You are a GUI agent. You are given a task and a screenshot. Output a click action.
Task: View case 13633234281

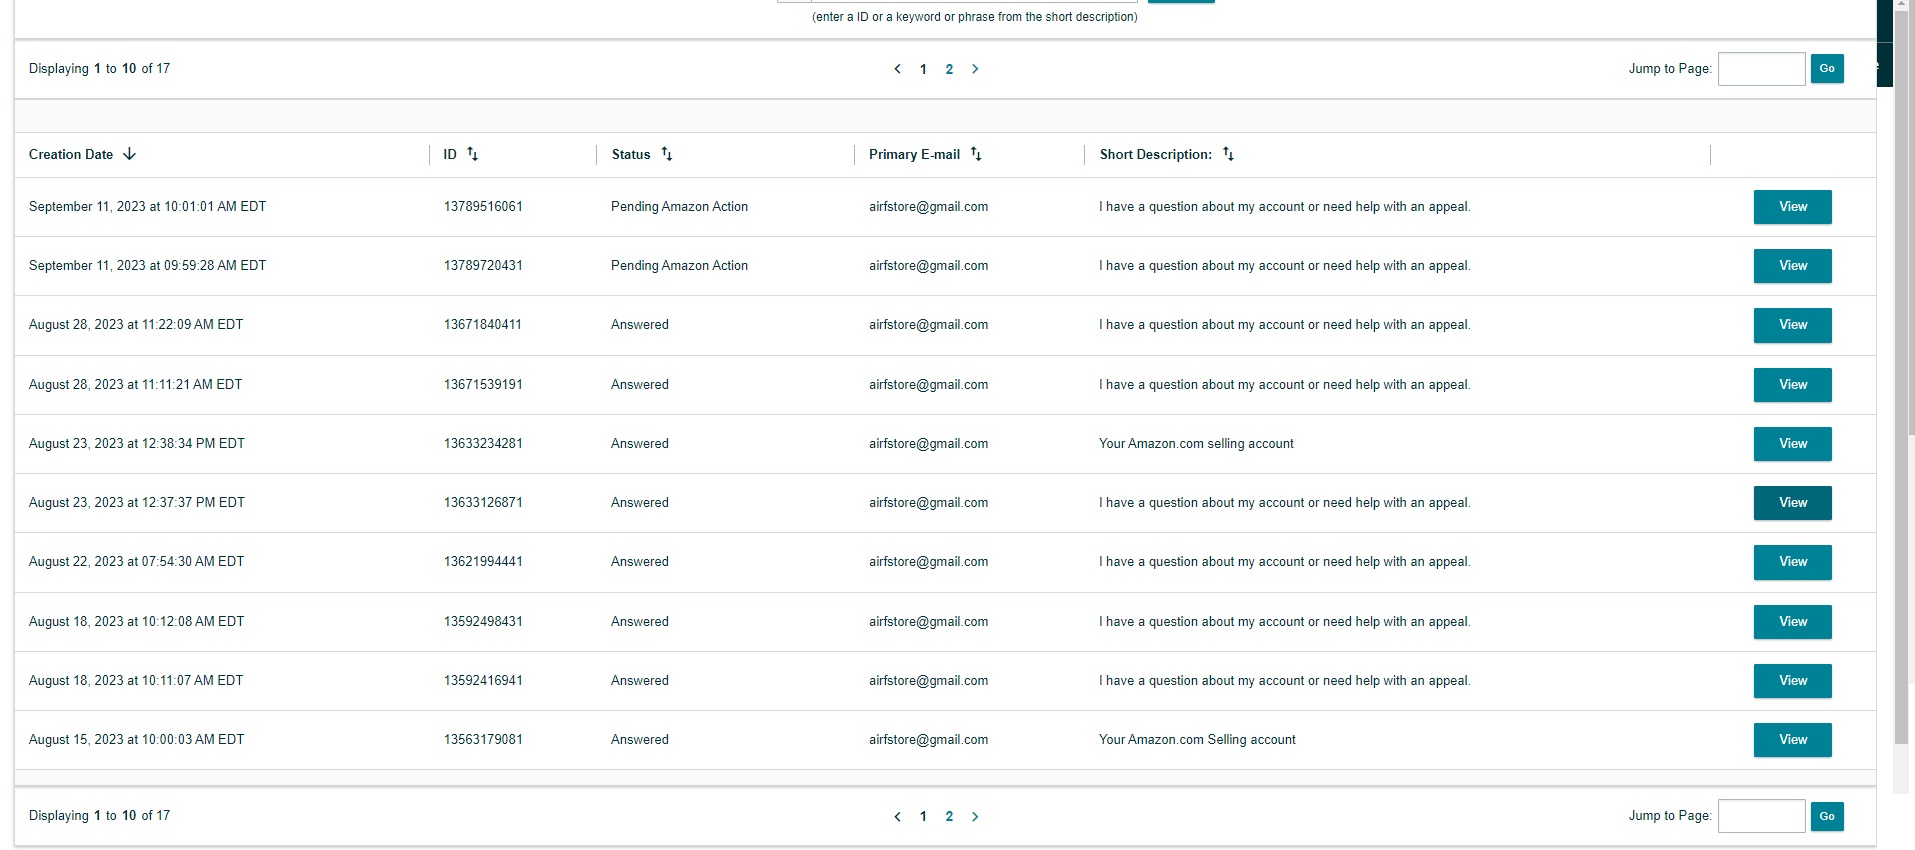click(x=1792, y=444)
